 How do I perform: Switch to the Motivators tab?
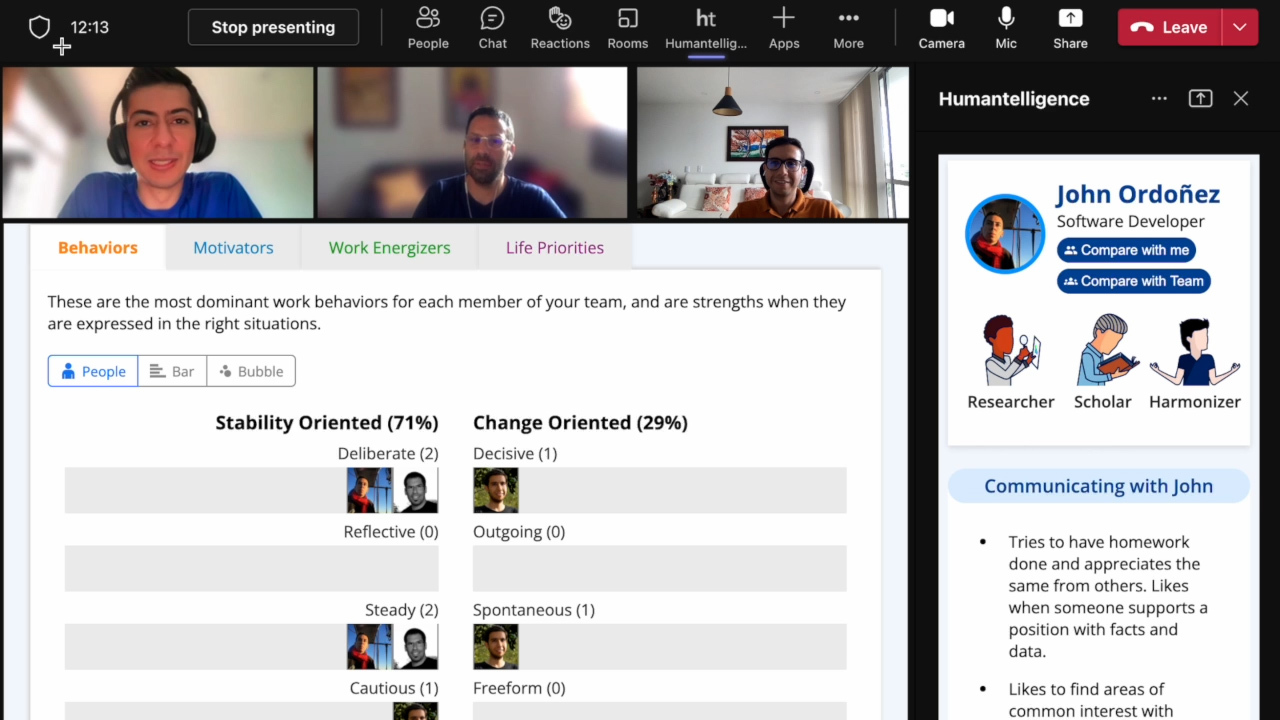click(x=233, y=247)
